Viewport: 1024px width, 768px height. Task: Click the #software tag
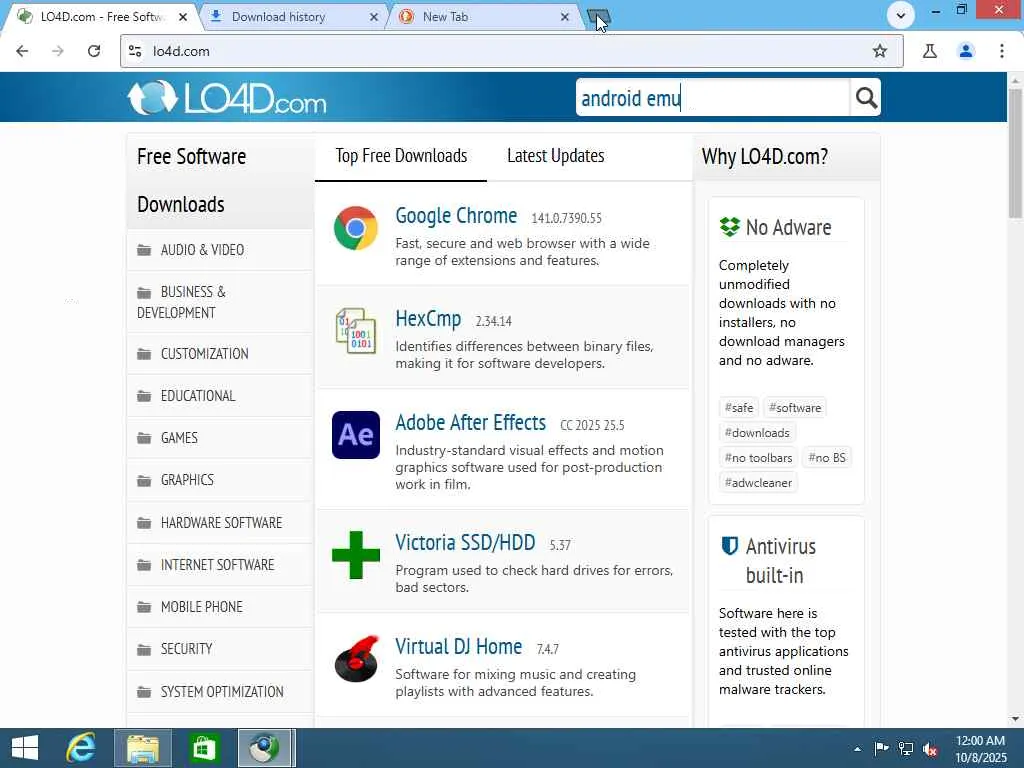[795, 408]
